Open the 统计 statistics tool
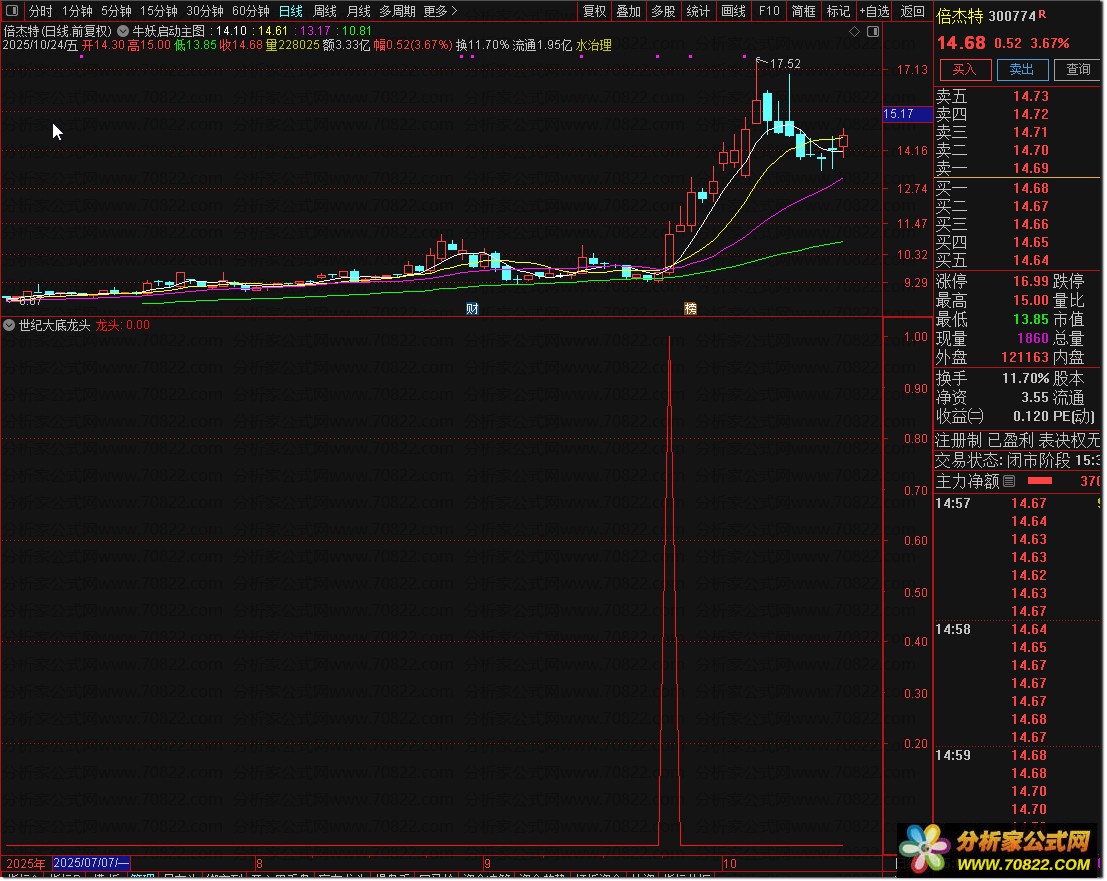The height and width of the screenshot is (881, 1107). click(698, 11)
